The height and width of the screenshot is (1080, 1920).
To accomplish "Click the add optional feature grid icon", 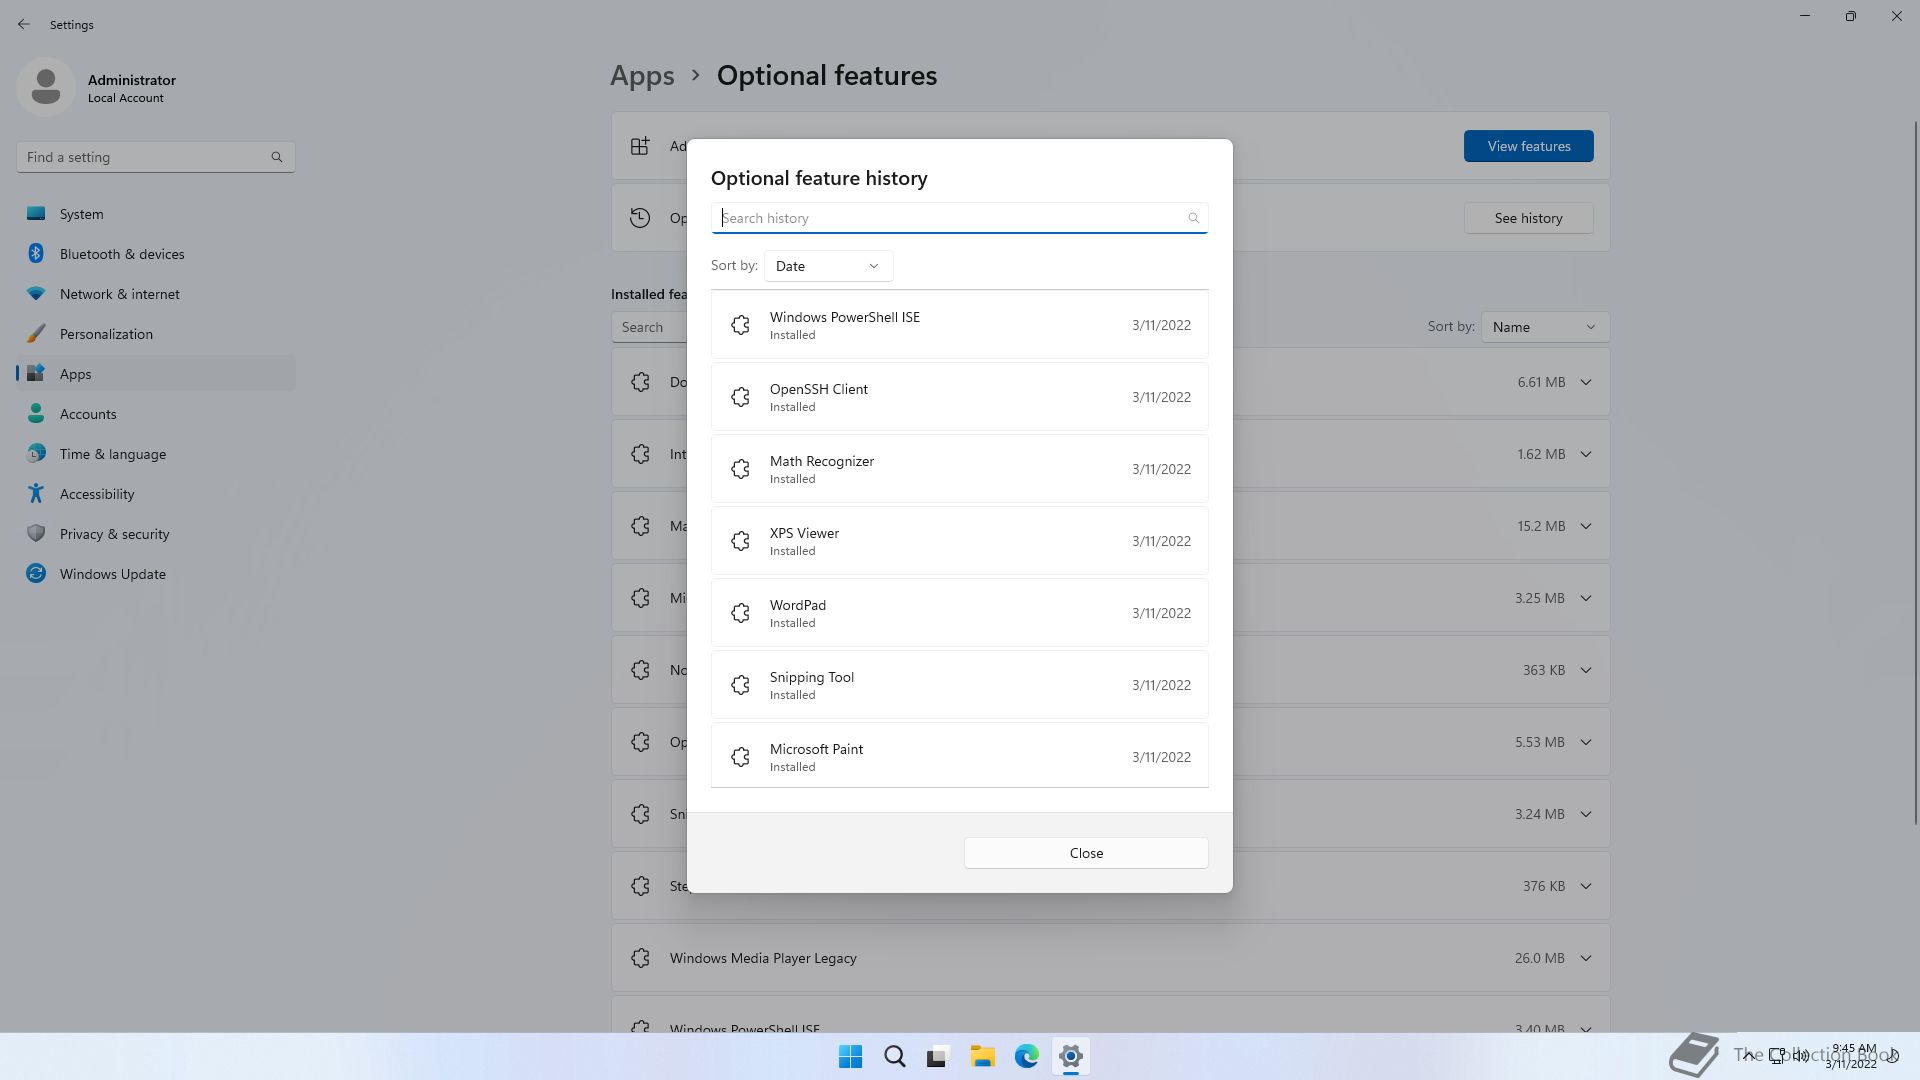I will (x=640, y=146).
